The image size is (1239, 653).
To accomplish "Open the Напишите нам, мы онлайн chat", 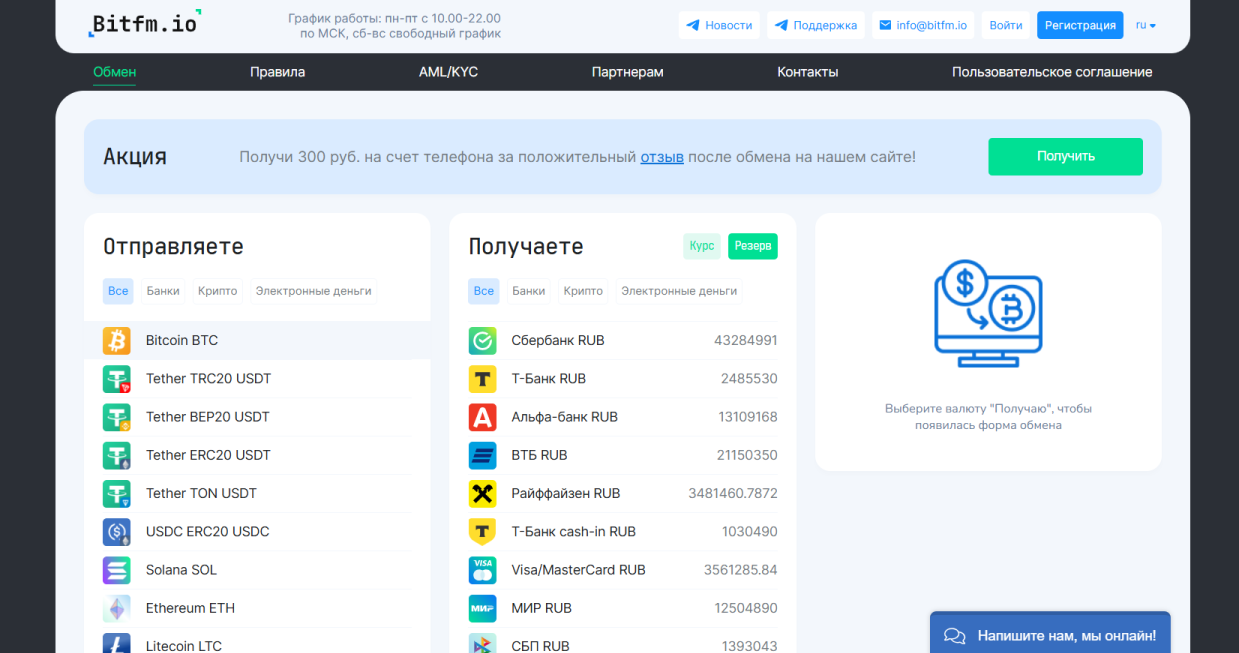I will coord(1050,634).
